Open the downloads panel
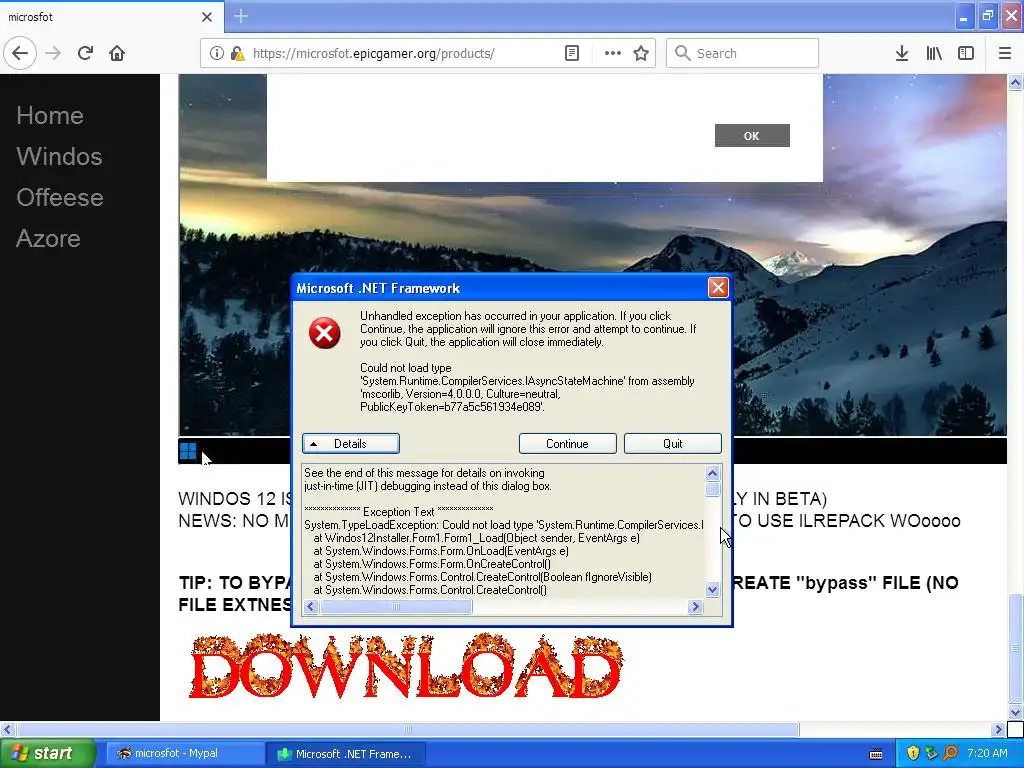This screenshot has height=768, width=1024. pyautogui.click(x=902, y=54)
